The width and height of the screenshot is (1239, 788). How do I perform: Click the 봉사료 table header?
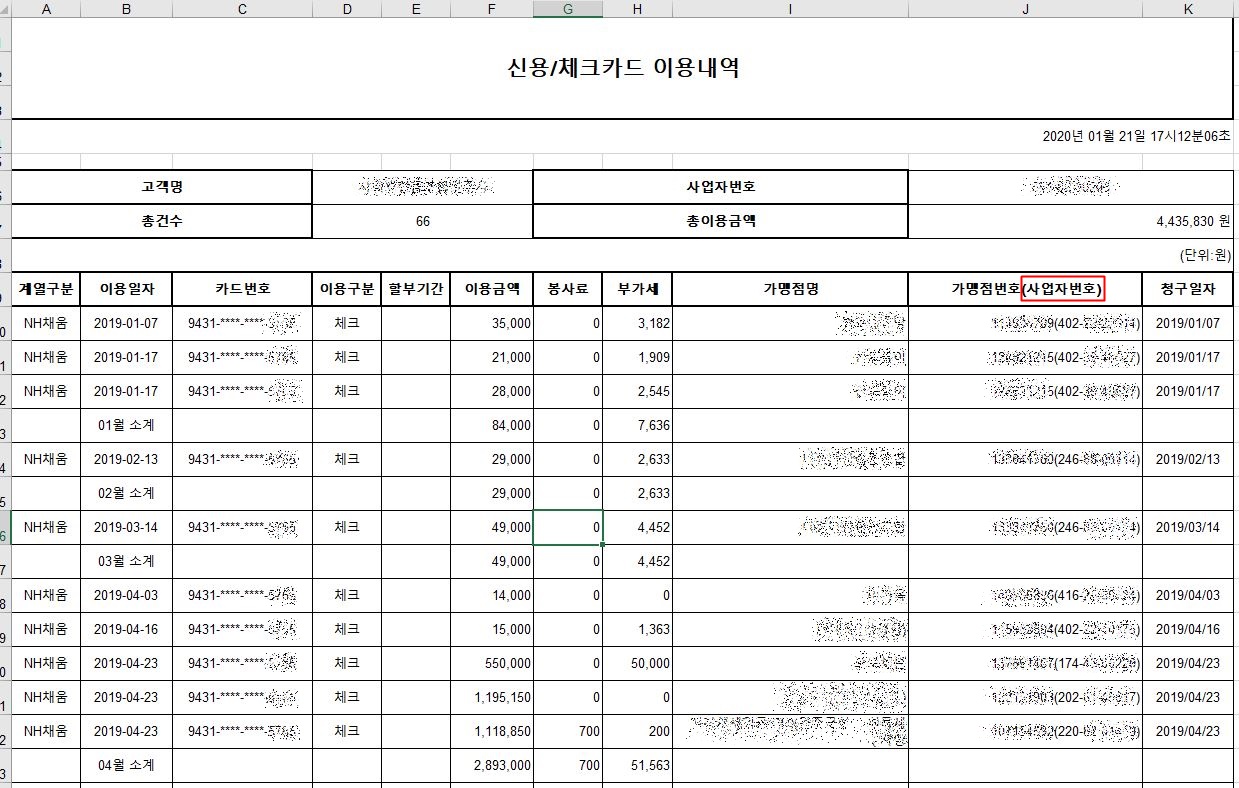568,289
